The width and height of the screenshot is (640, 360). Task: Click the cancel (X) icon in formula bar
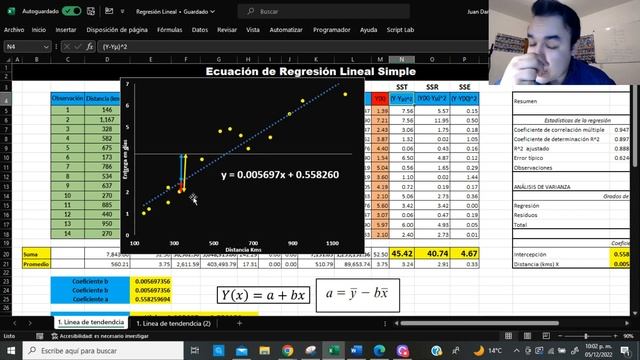pyautogui.click(x=67, y=47)
